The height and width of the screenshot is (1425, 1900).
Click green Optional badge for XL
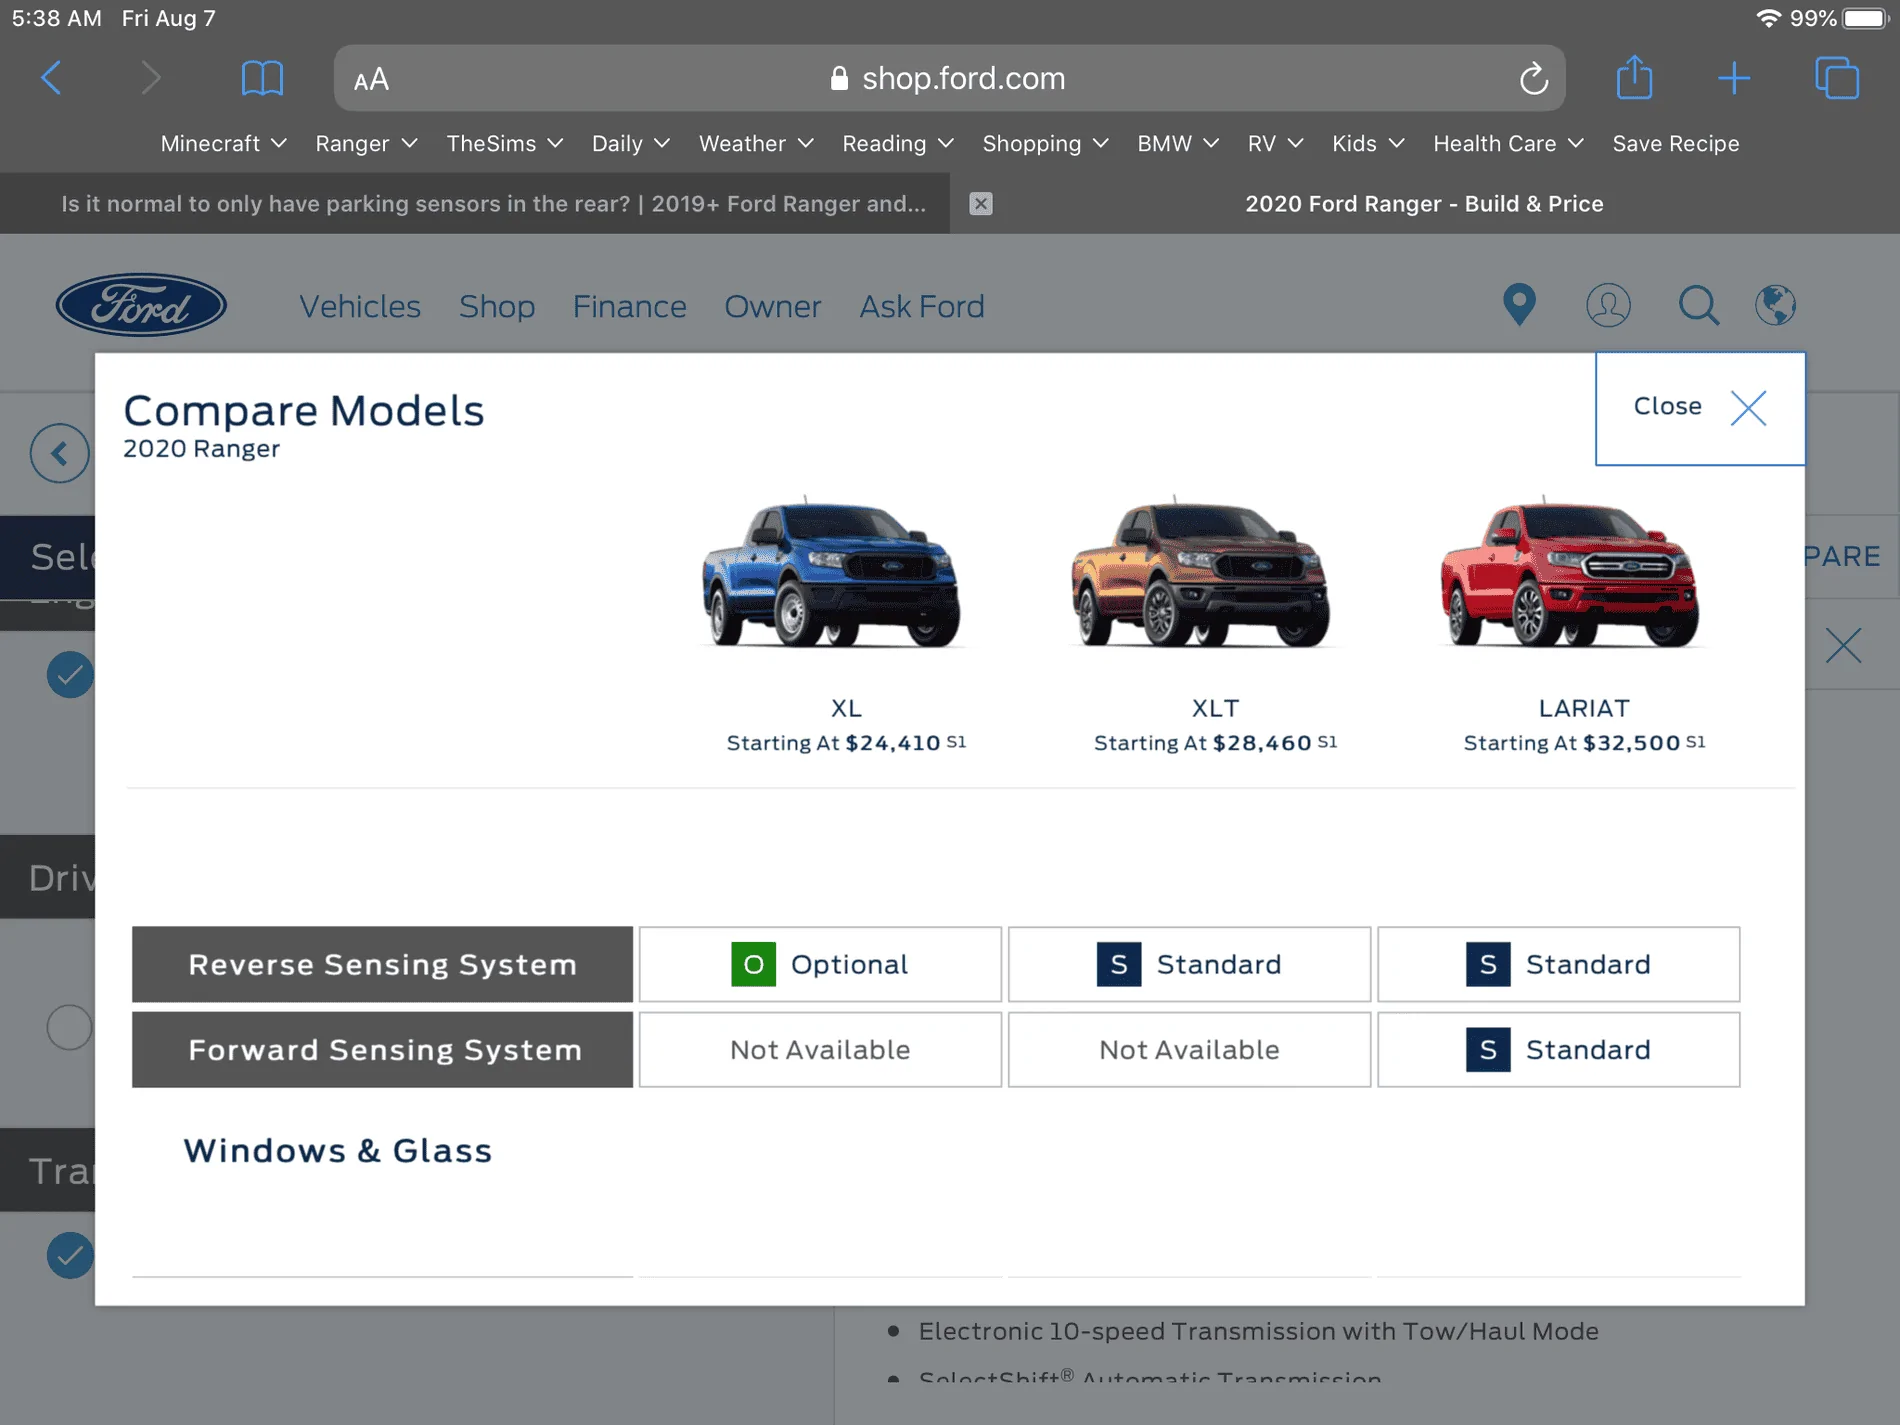753,964
